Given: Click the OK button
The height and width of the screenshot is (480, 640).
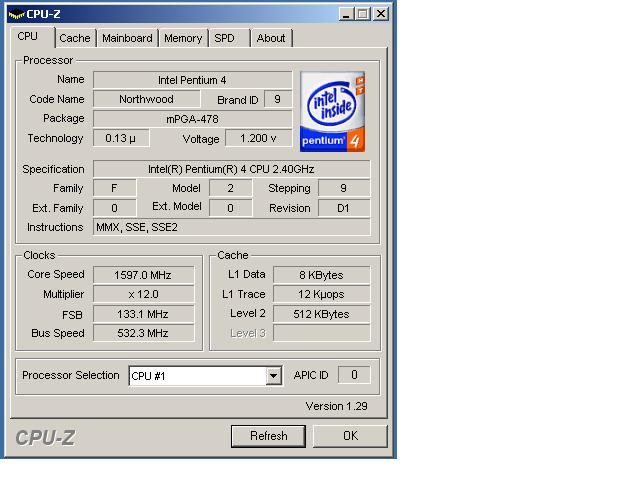Looking at the screenshot, I should click(350, 436).
